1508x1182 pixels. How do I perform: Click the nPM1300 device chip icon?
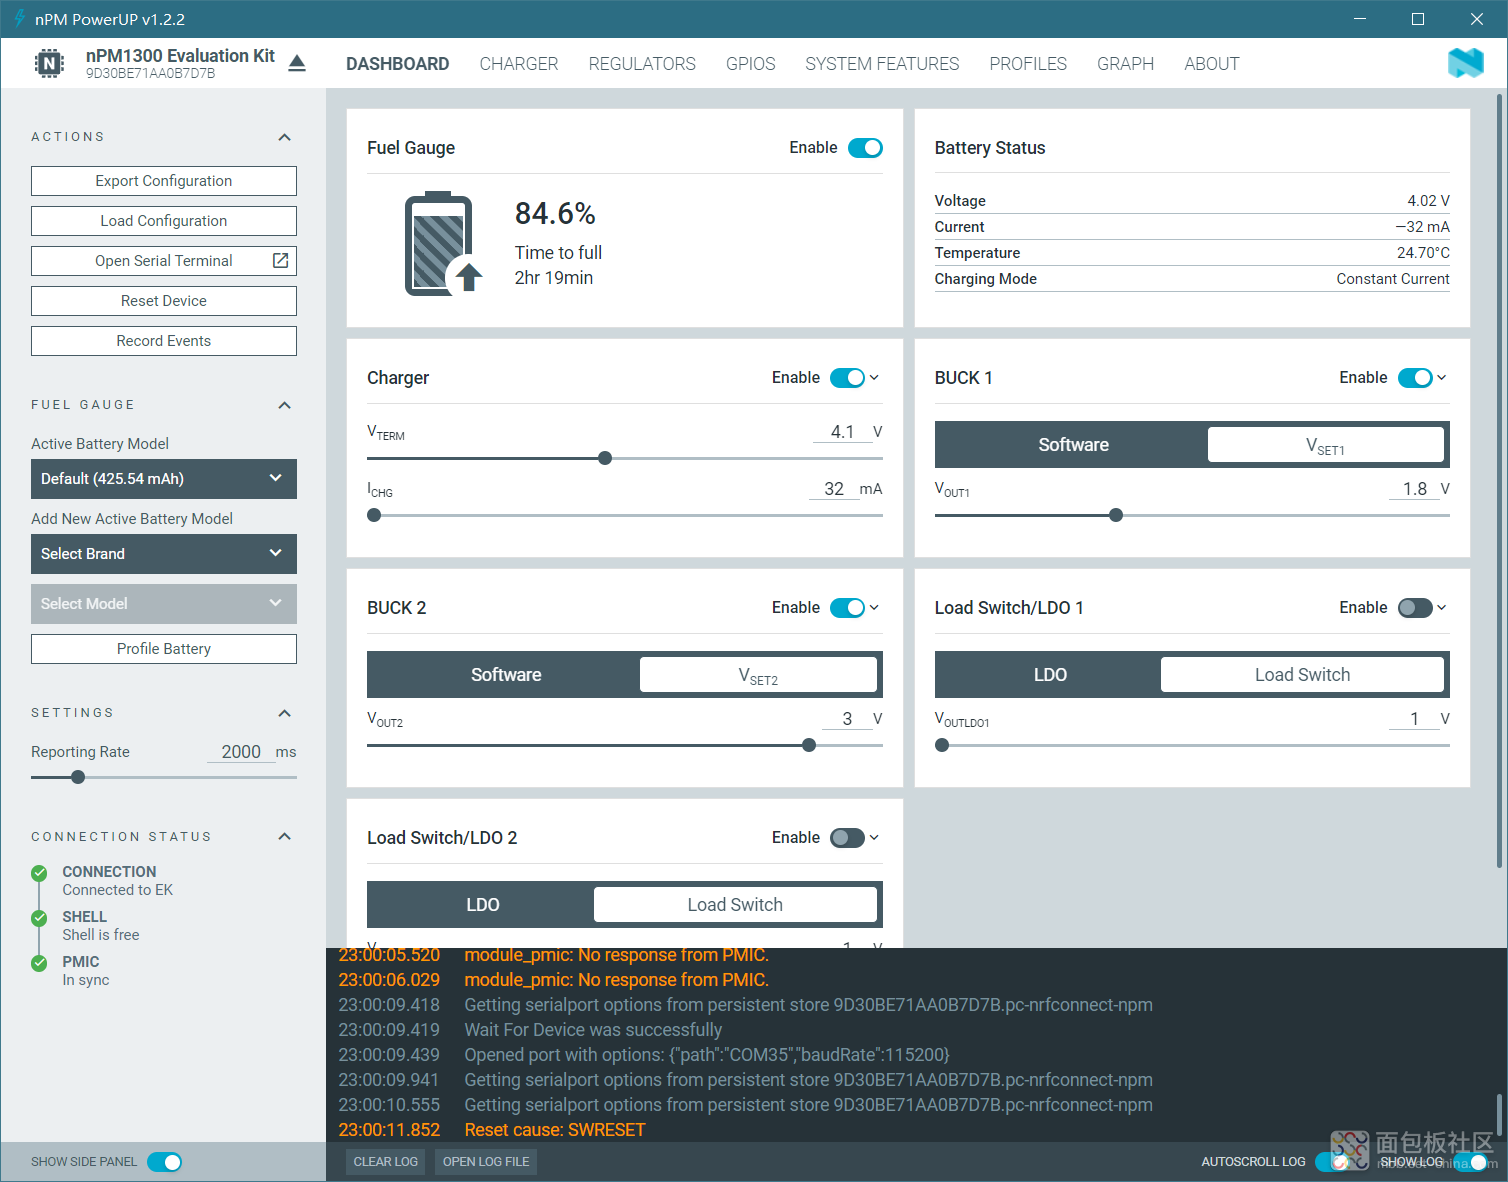click(49, 64)
